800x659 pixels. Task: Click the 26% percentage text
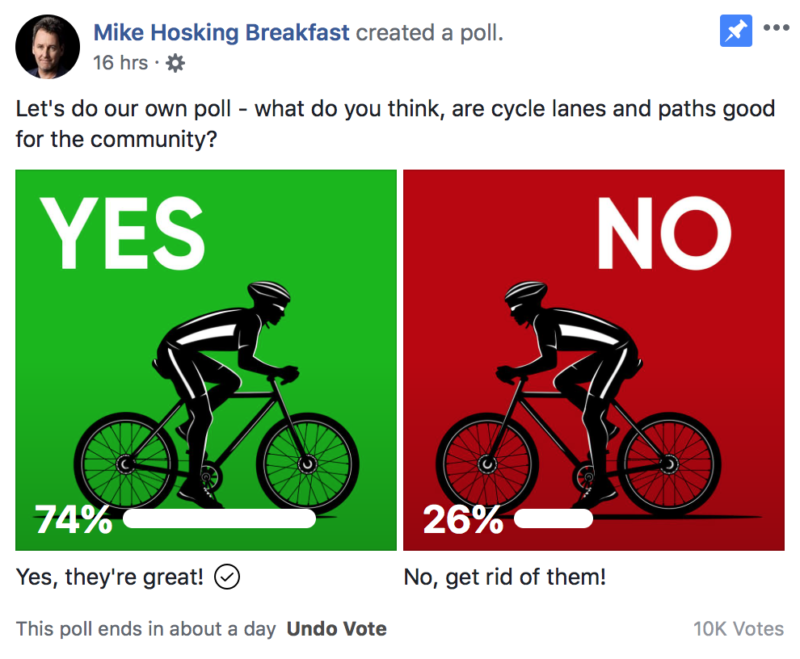pyautogui.click(x=462, y=520)
